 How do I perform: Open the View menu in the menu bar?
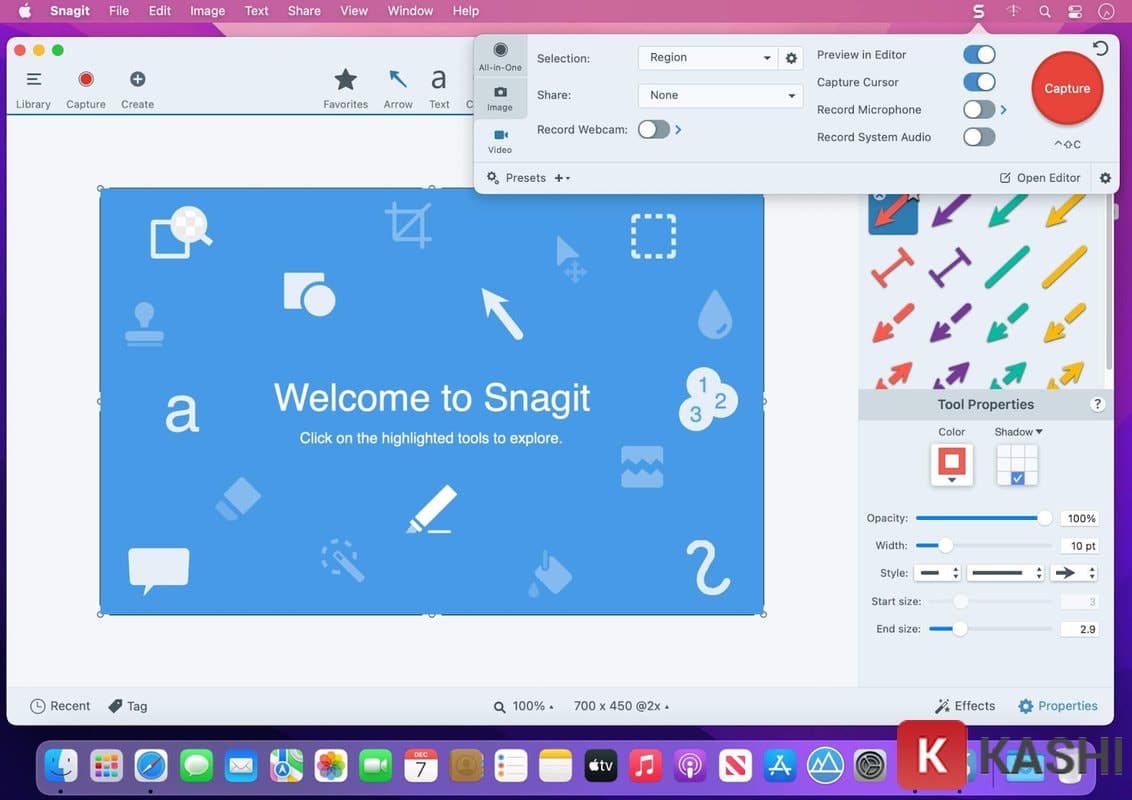tap(354, 11)
